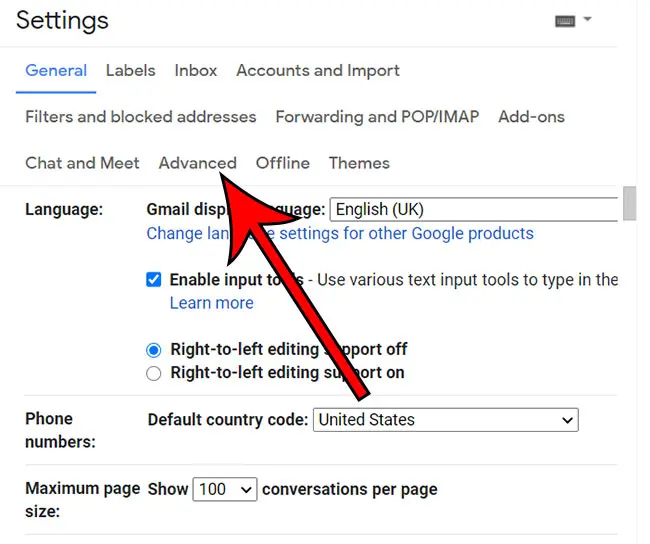
Task: Open the Default country code dropdown
Action: (x=445, y=420)
